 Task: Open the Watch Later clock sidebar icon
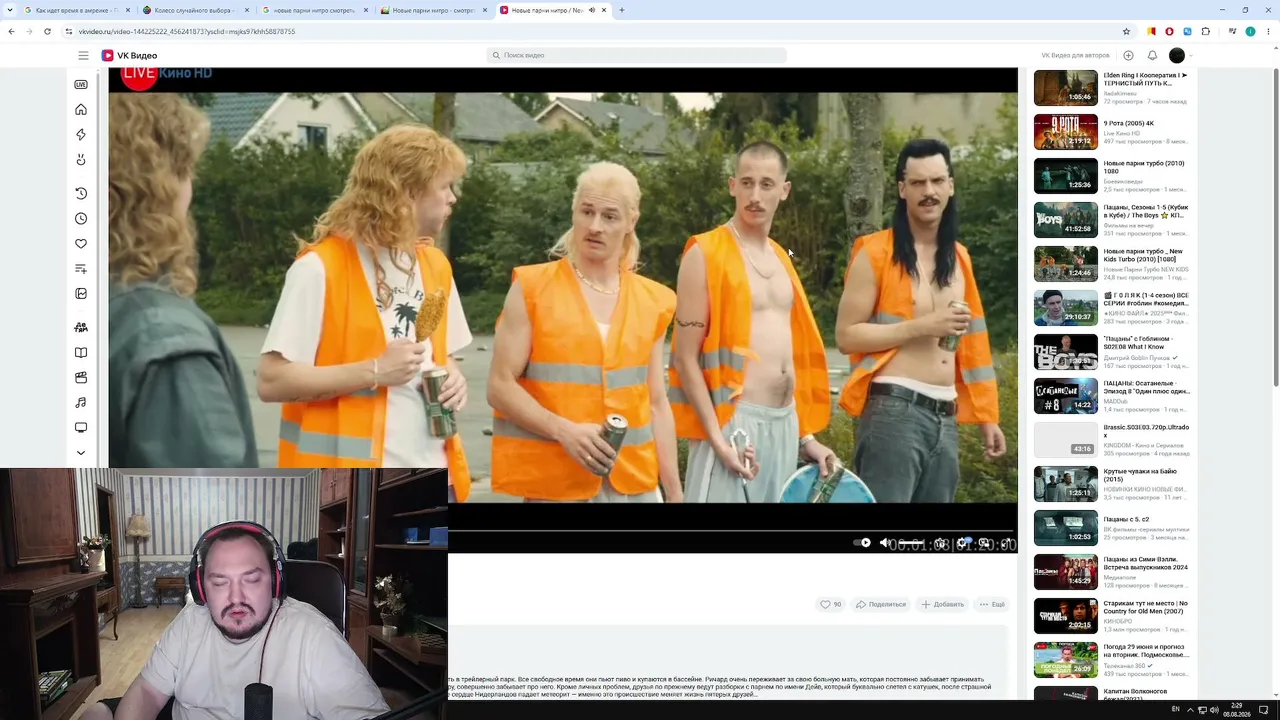pyautogui.click(x=81, y=218)
